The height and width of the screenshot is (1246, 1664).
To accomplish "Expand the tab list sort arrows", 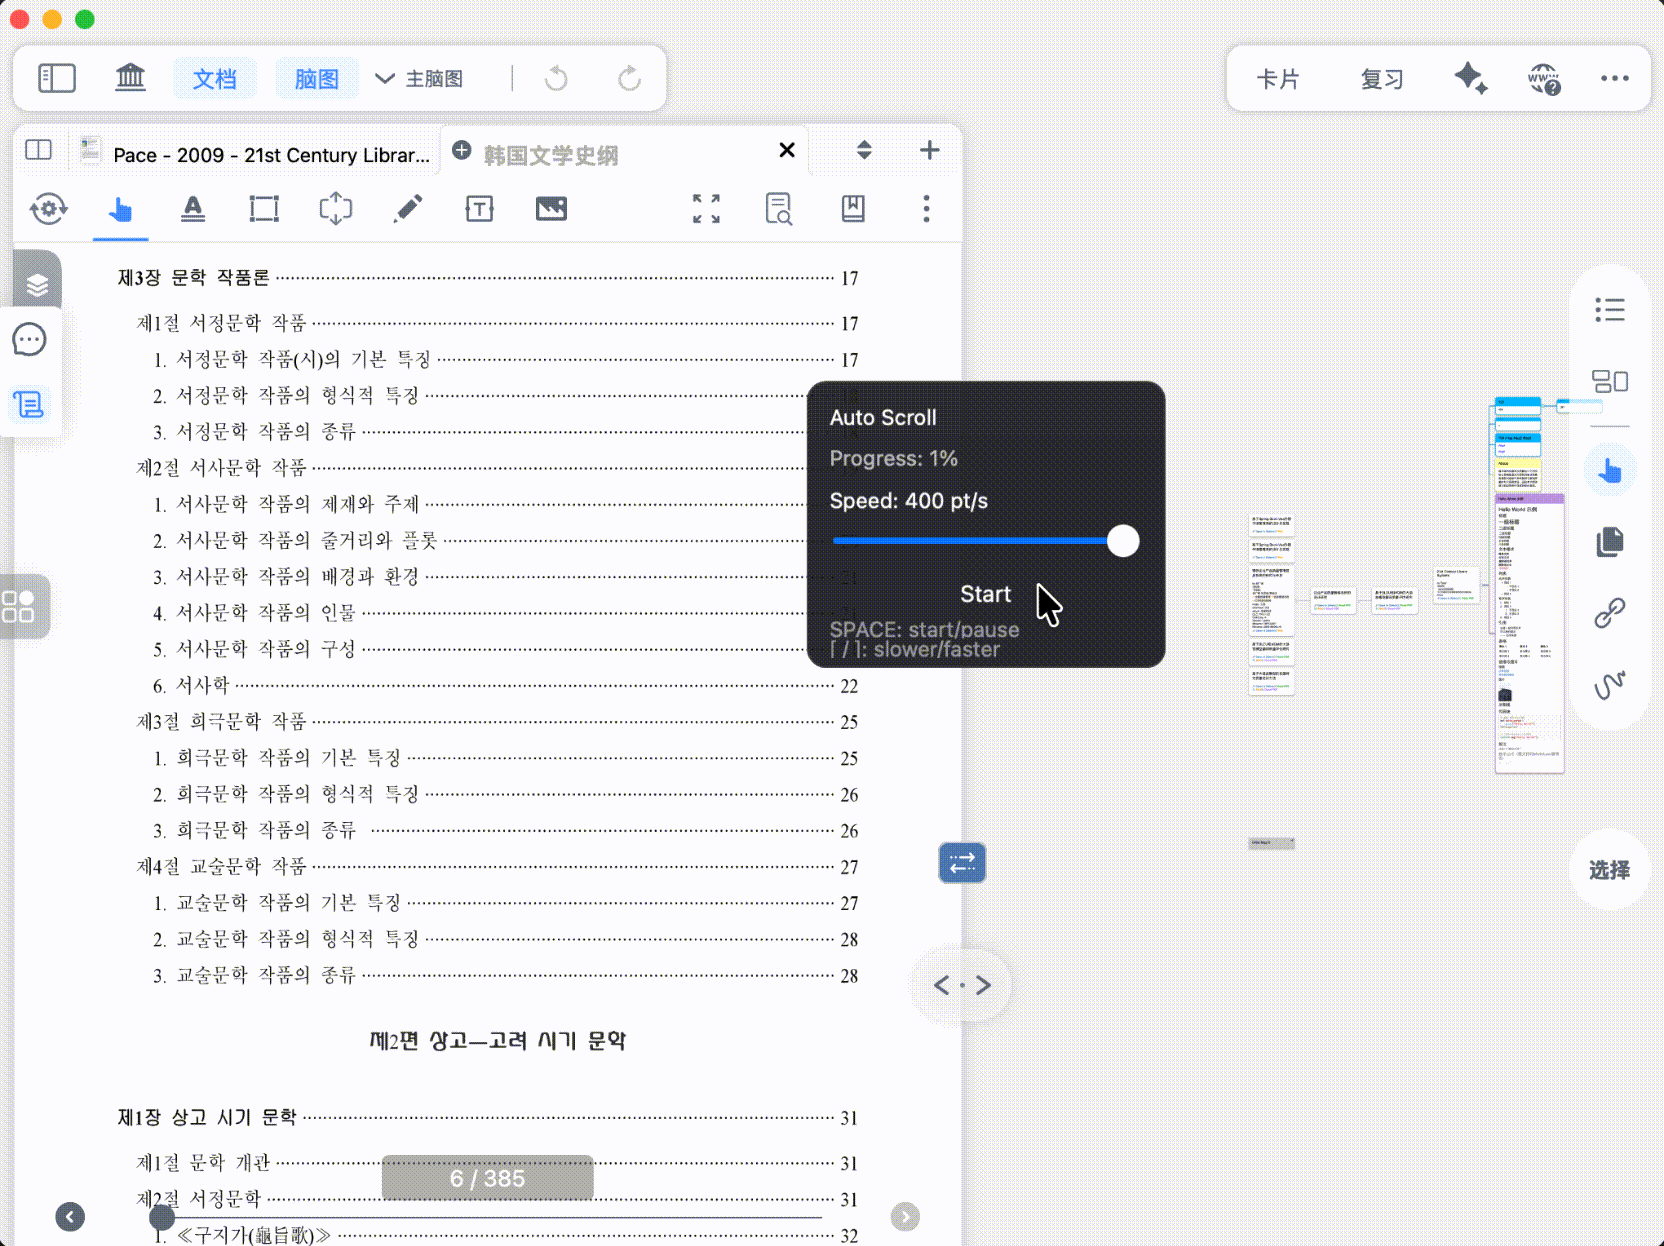I will (x=864, y=150).
